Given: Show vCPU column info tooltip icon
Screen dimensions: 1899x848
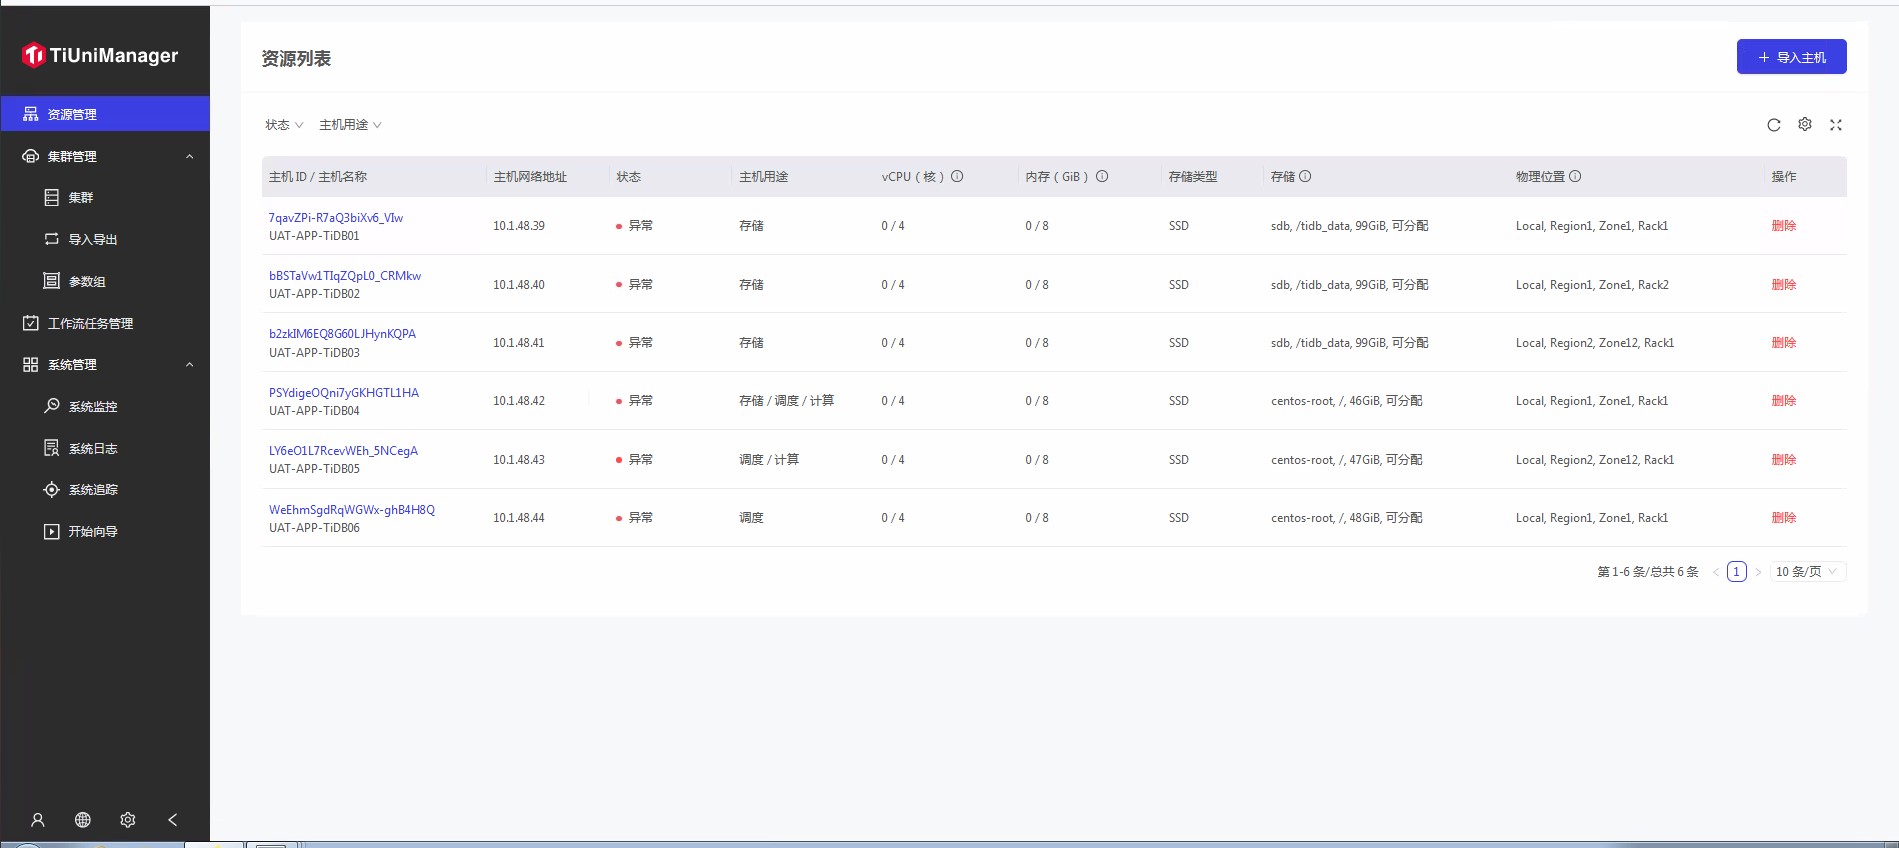Looking at the screenshot, I should [957, 177].
